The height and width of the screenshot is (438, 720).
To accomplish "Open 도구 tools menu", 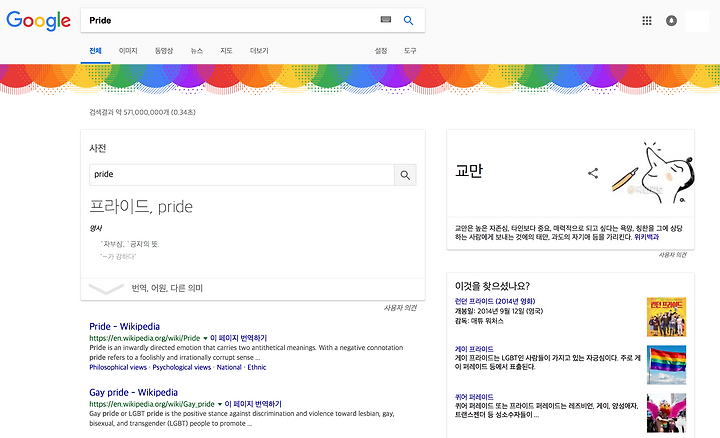I will click(x=410, y=51).
